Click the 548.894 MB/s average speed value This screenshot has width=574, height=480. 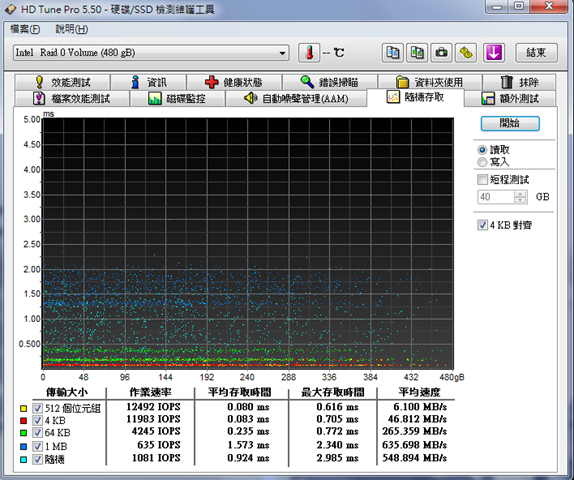pos(414,458)
